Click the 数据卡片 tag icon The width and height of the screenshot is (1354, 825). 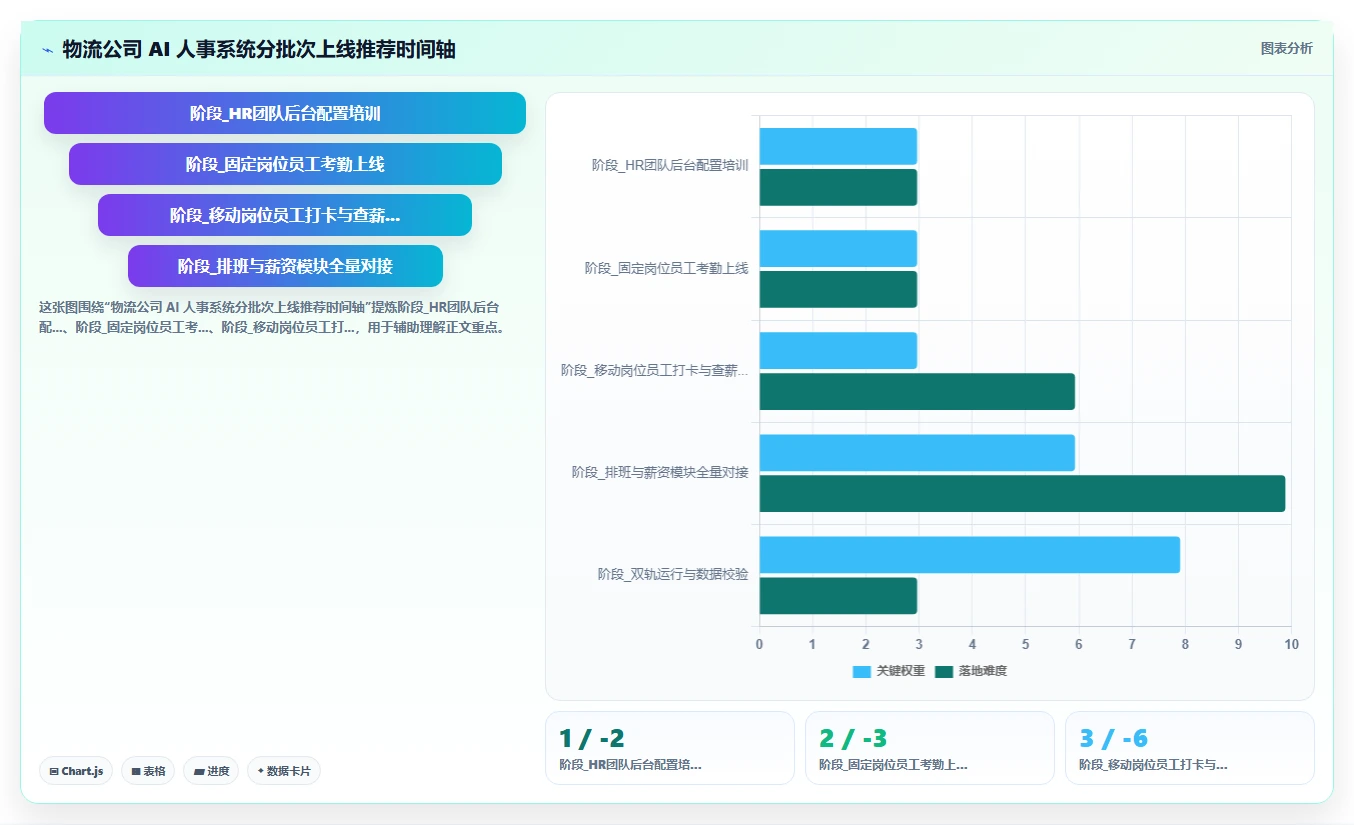point(261,771)
